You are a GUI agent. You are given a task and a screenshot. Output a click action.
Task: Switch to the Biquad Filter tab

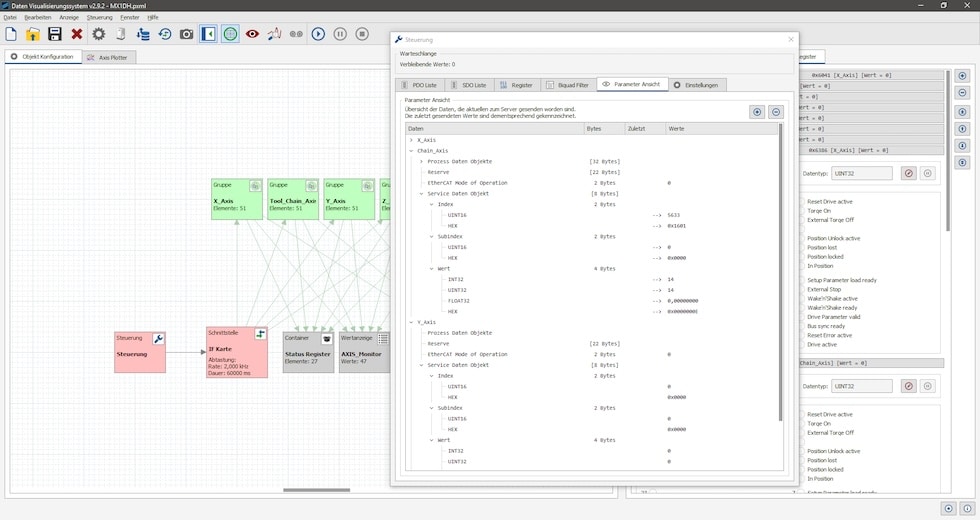568,85
